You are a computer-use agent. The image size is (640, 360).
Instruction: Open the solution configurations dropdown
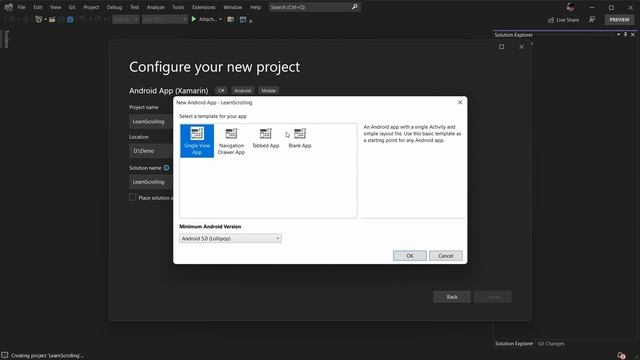point(126,19)
